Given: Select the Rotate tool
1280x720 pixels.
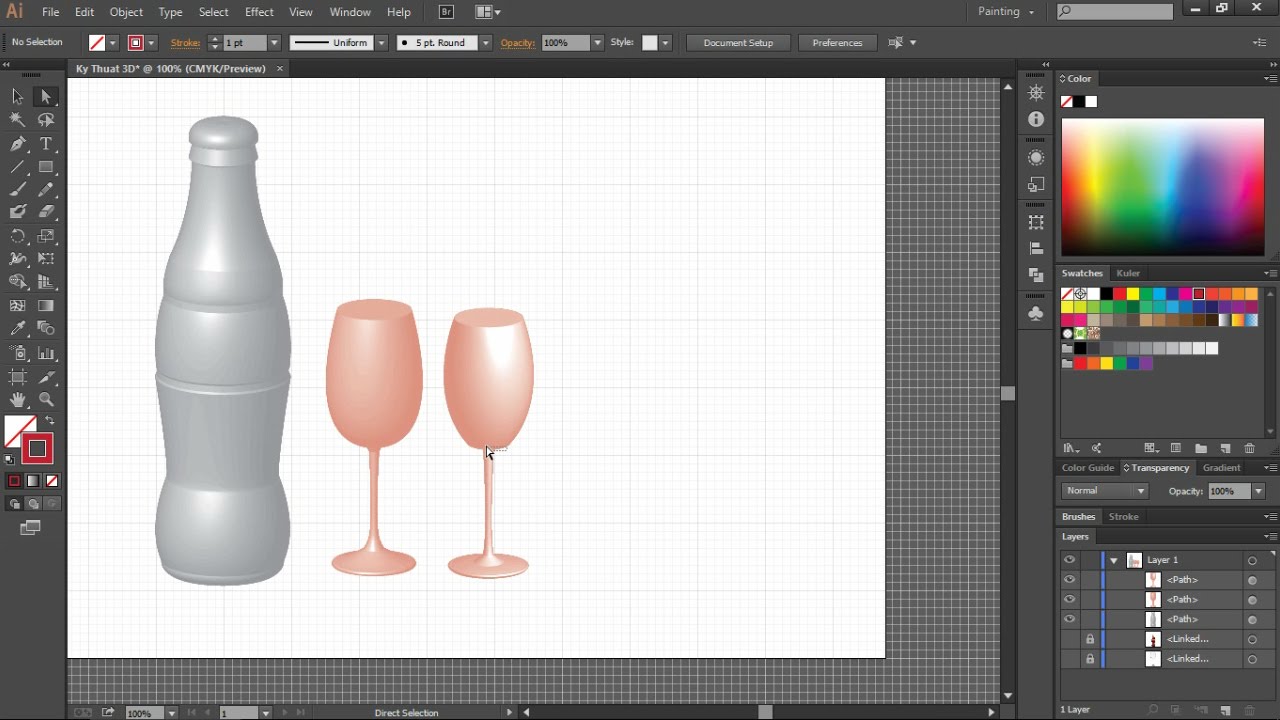Looking at the screenshot, I should [17, 237].
